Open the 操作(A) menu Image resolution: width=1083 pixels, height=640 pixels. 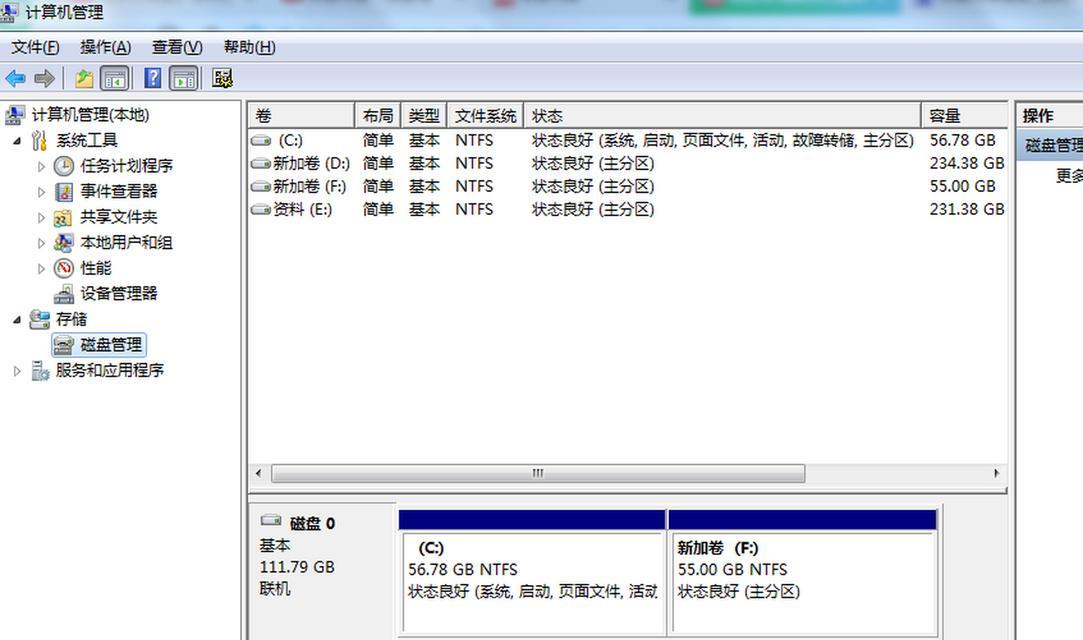coord(105,48)
